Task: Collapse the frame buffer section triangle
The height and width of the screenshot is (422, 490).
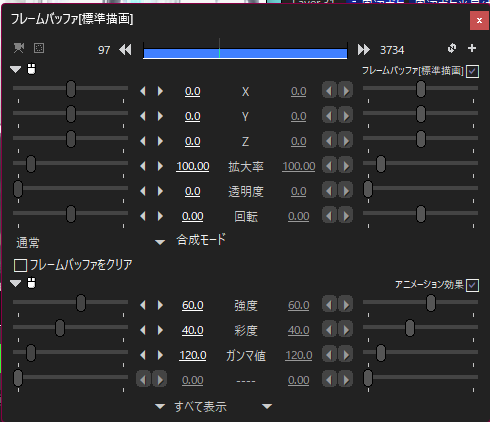Action: (x=15, y=69)
